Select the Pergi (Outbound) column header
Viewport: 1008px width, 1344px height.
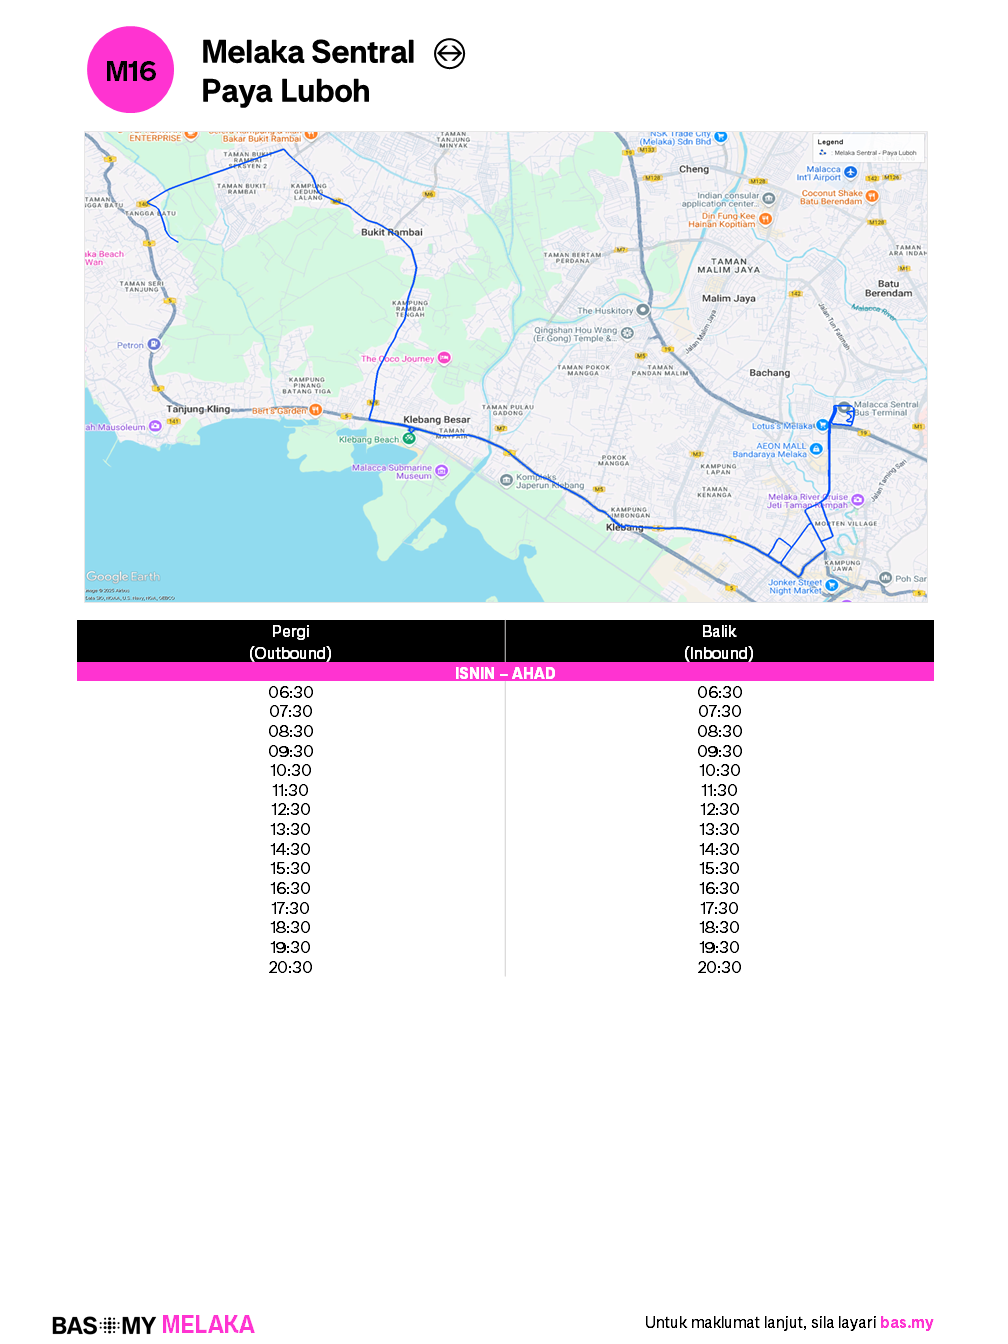click(x=291, y=642)
